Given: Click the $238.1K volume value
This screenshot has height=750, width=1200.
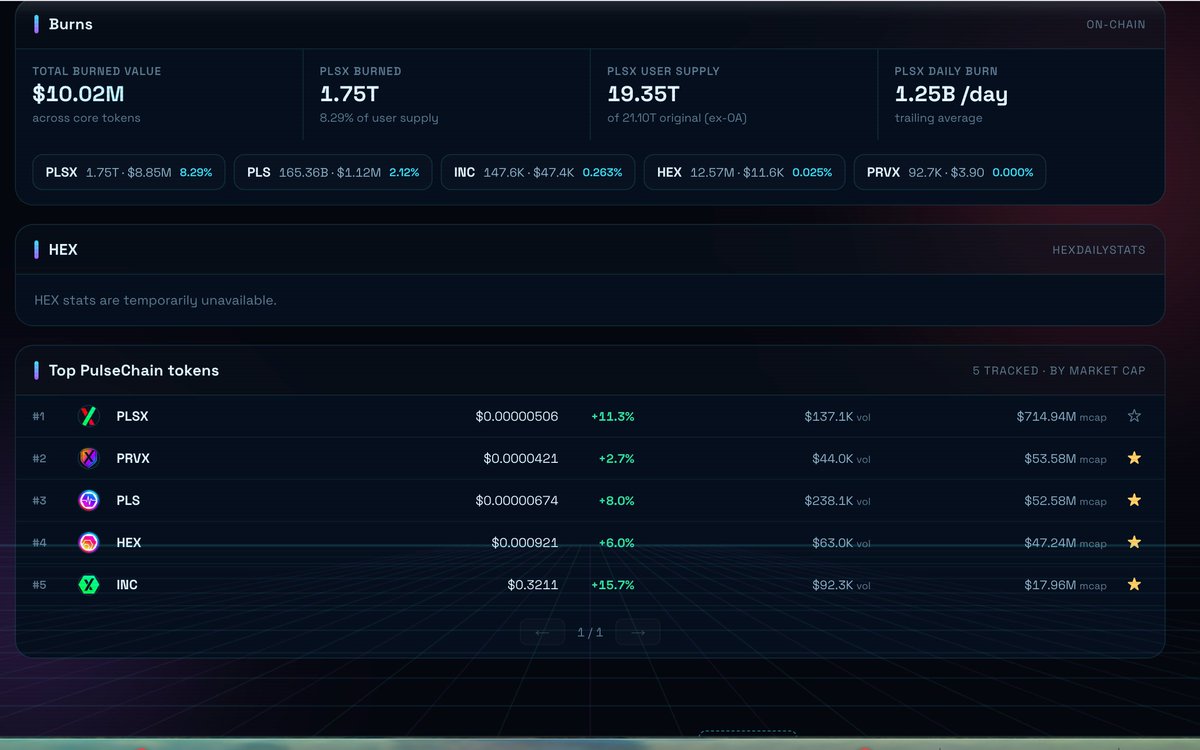Looking at the screenshot, I should click(828, 500).
